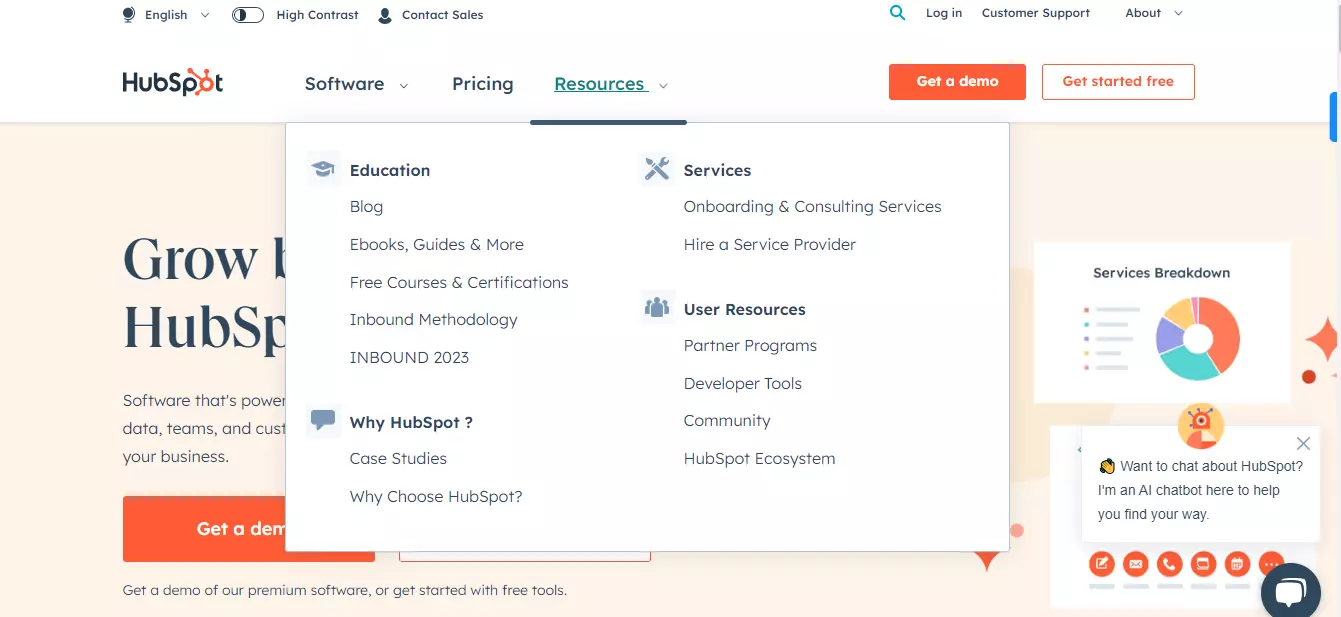Viewport: 1341px width, 617px height.
Task: Click the Why HubSpot ? heading
Action: (x=411, y=422)
